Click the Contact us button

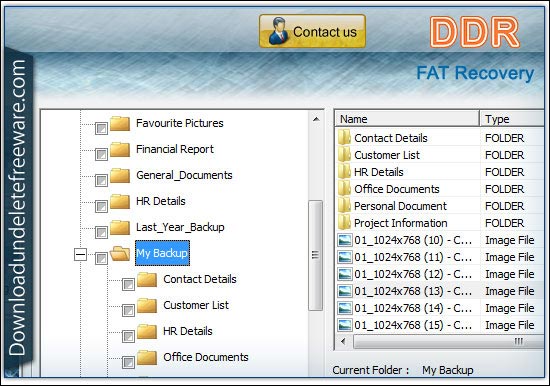312,31
